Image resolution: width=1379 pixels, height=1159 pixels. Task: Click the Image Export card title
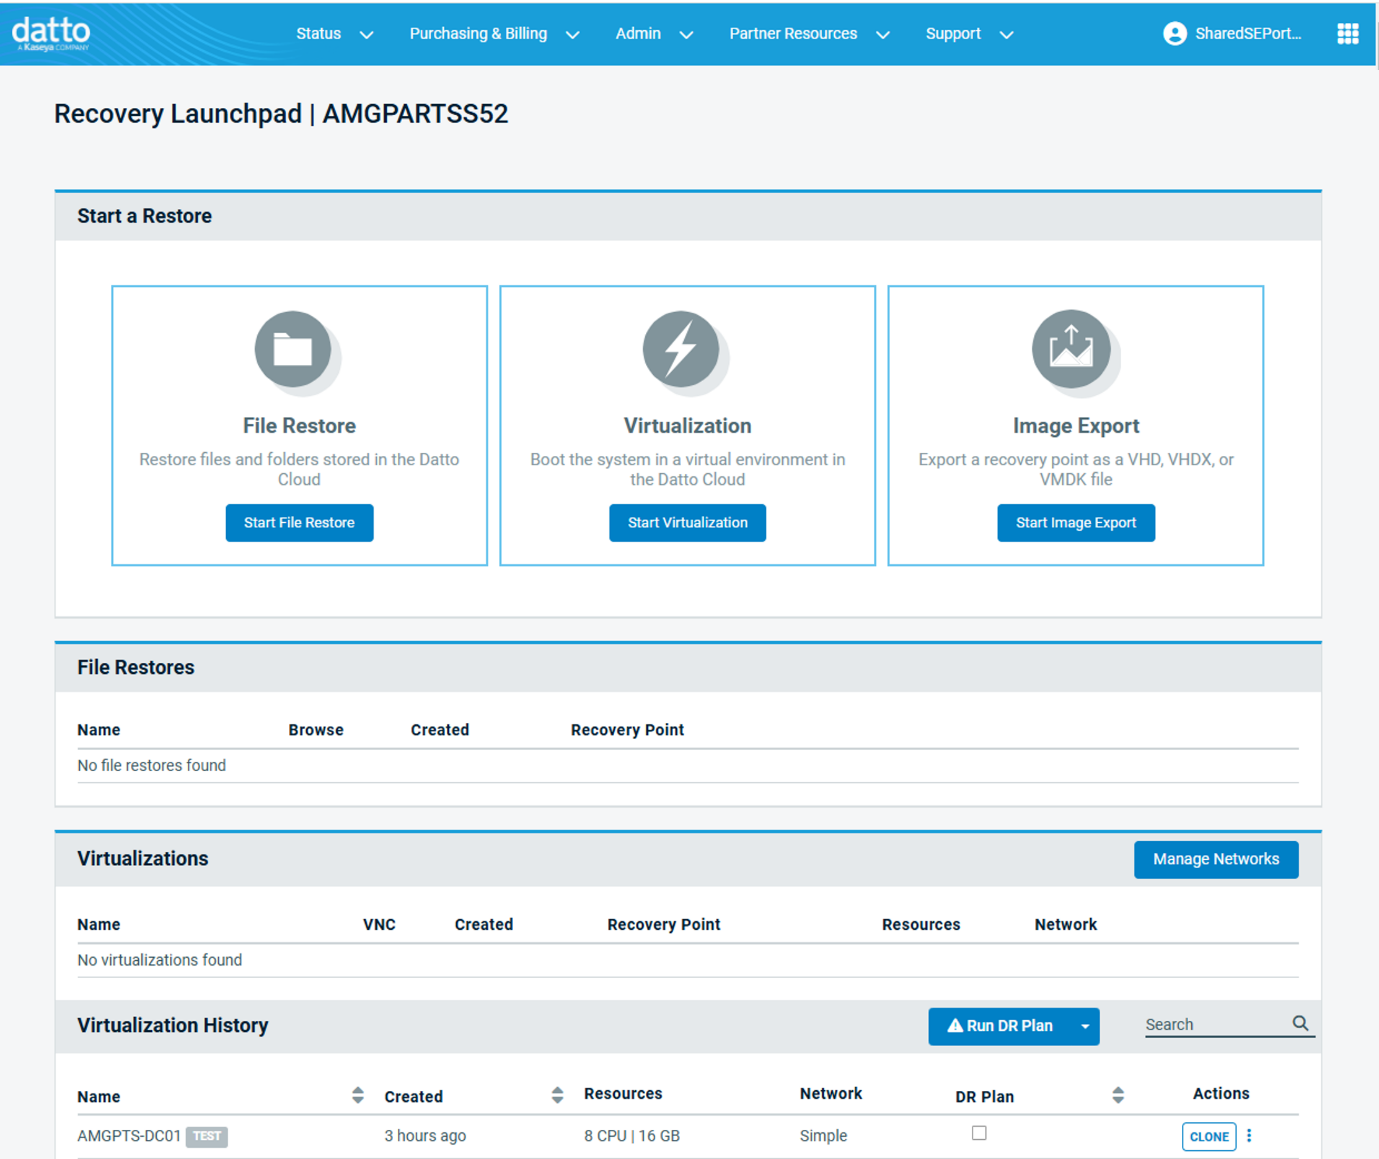click(x=1076, y=426)
